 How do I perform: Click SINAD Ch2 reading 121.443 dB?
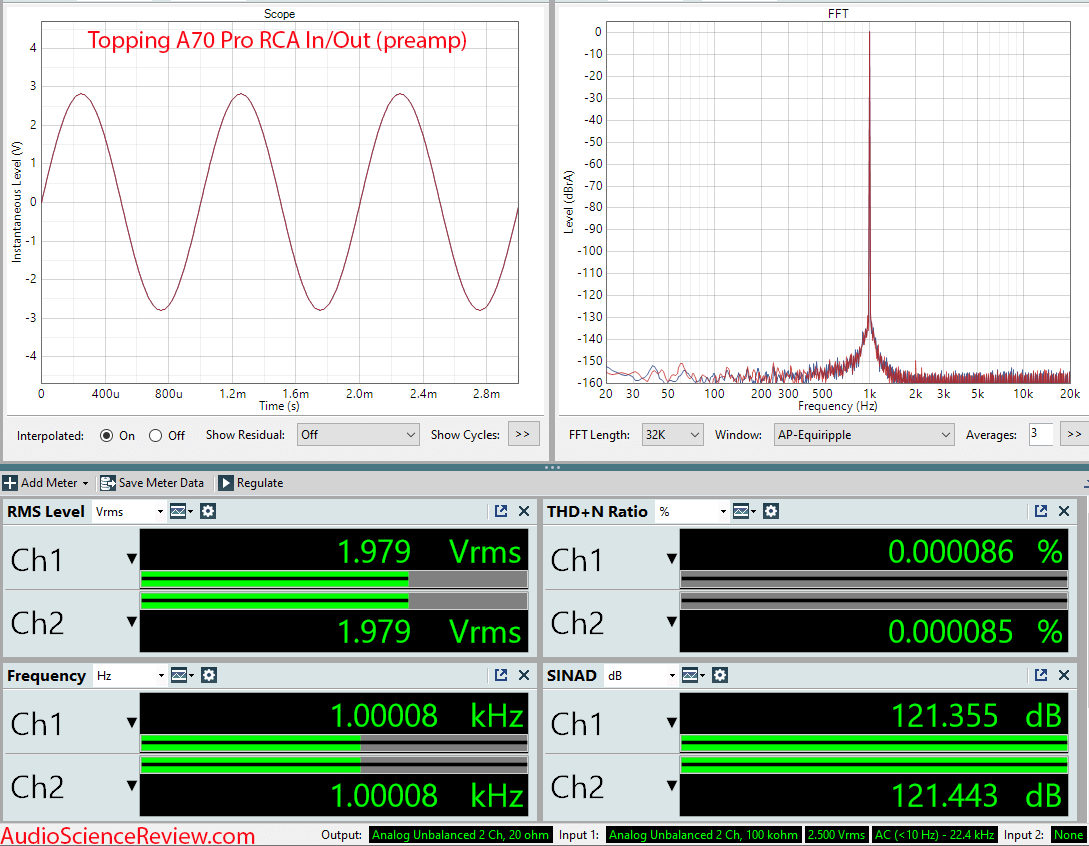976,796
